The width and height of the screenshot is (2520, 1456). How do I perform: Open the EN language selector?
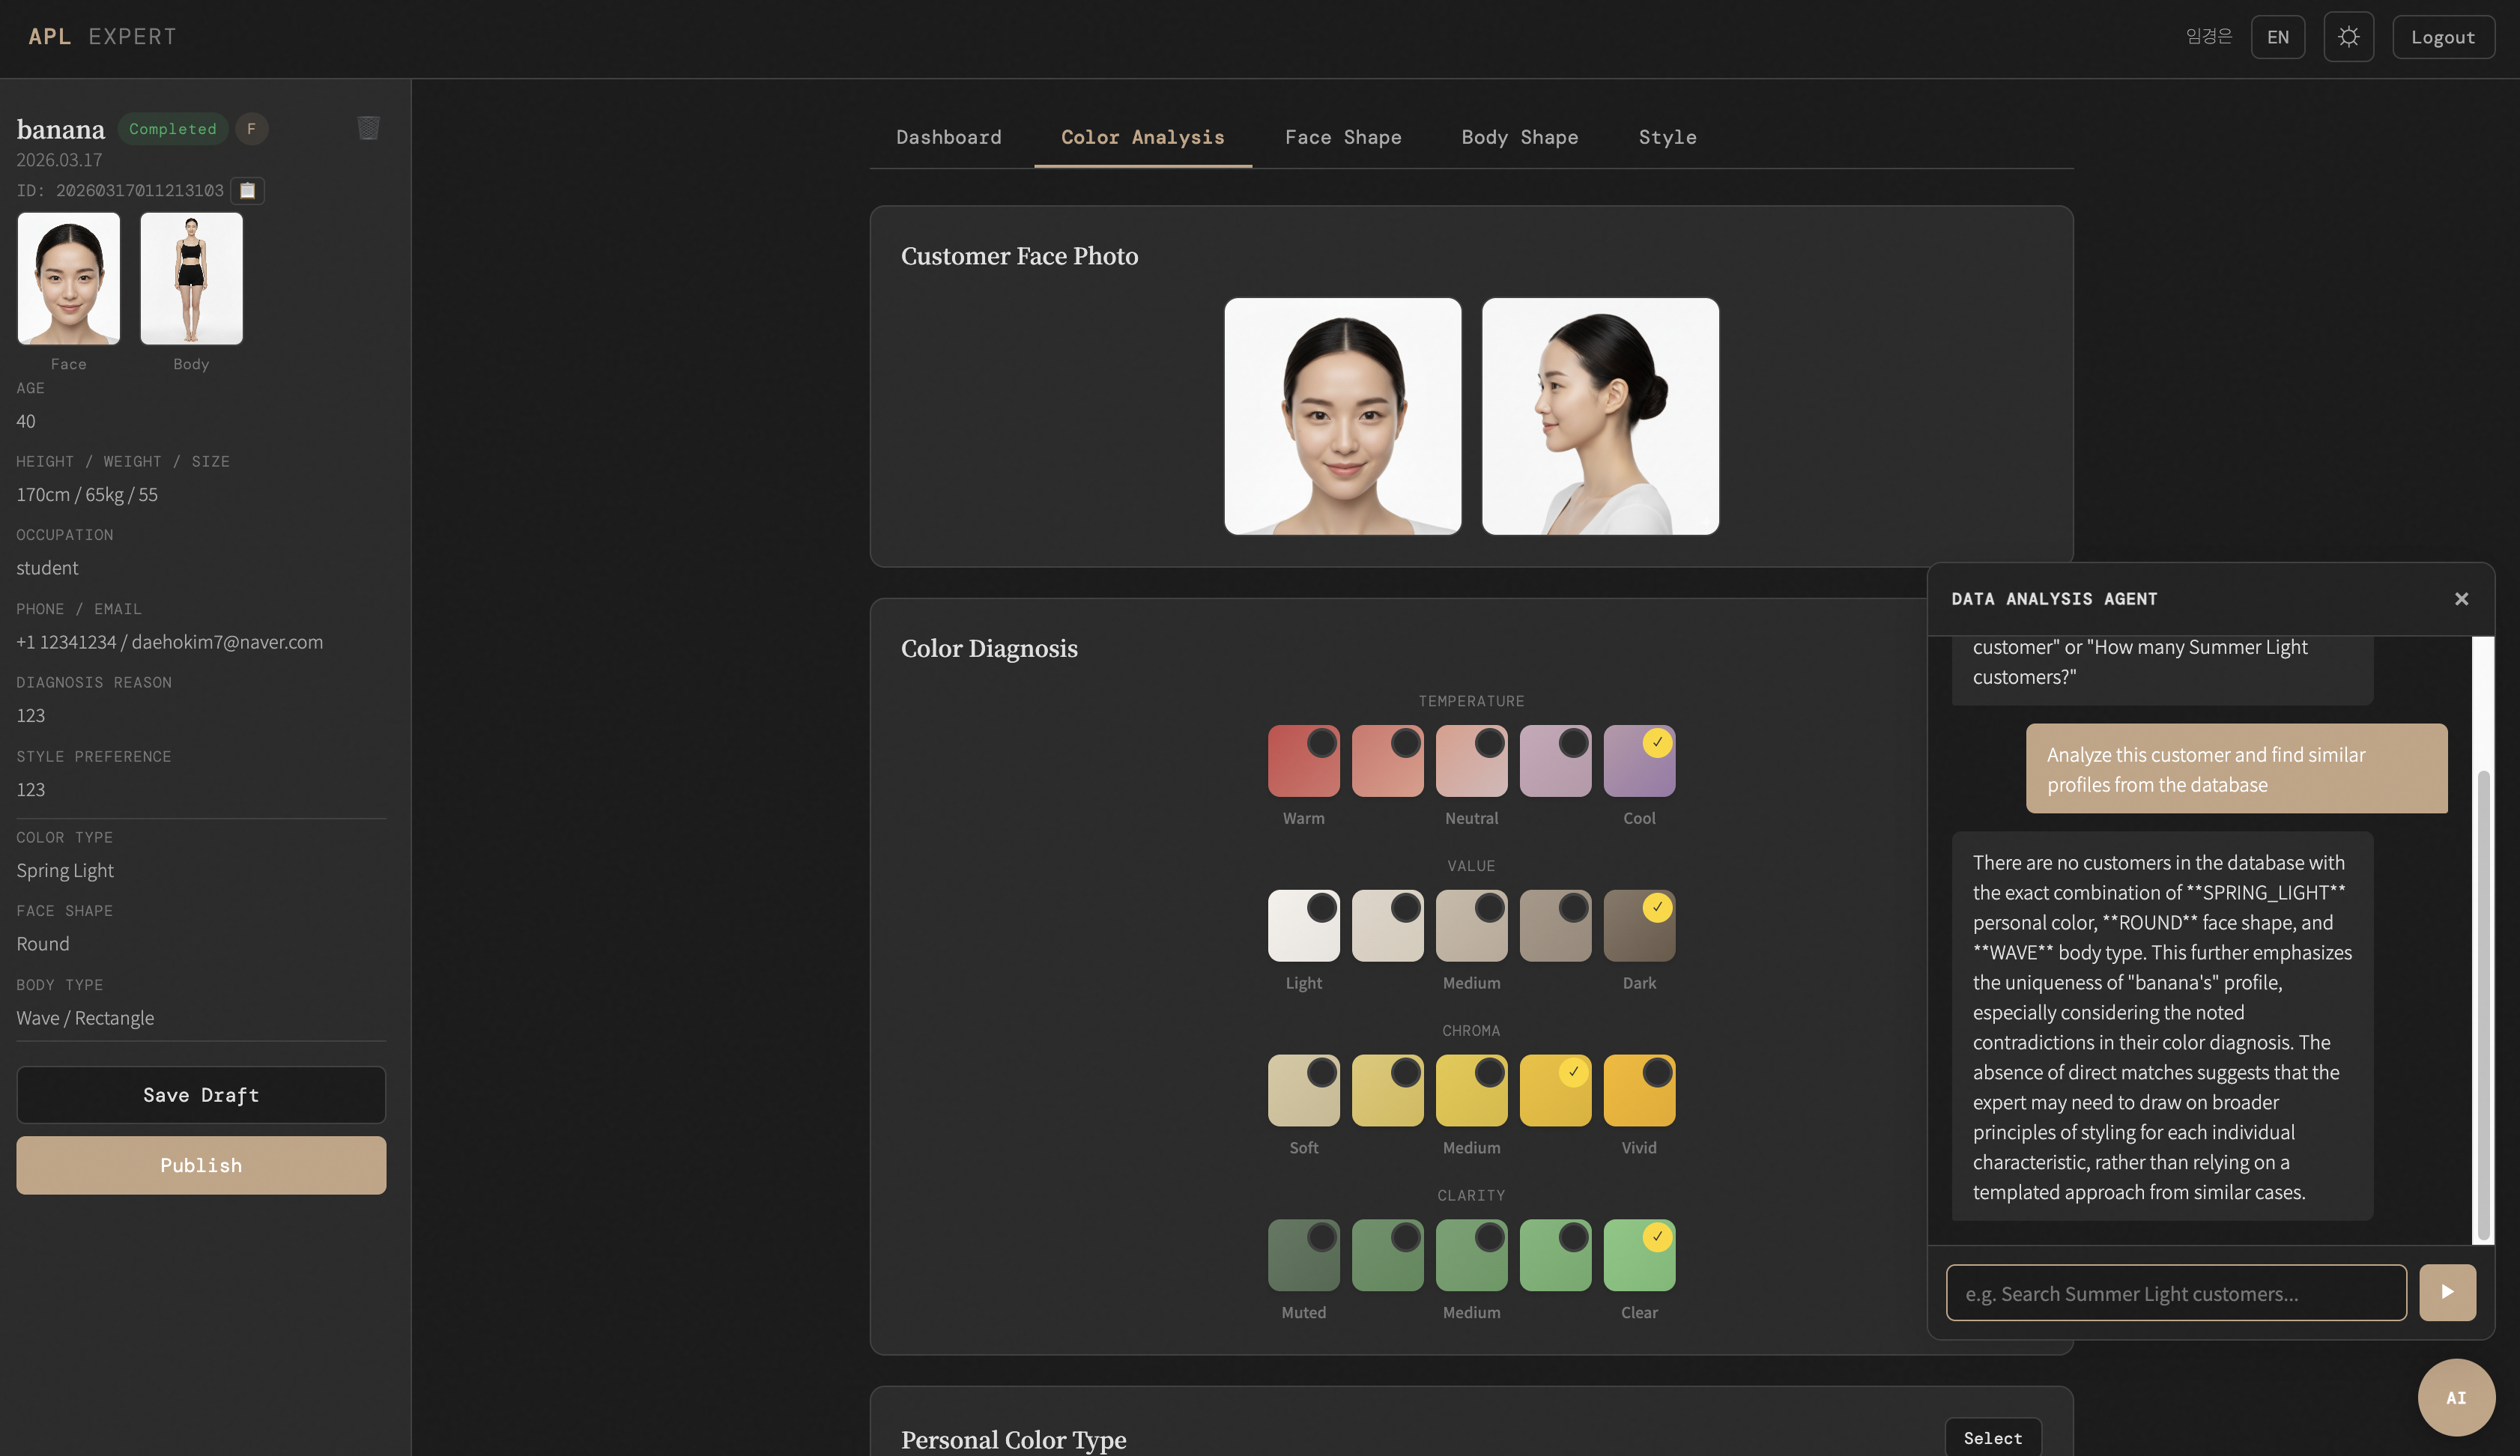(2277, 37)
